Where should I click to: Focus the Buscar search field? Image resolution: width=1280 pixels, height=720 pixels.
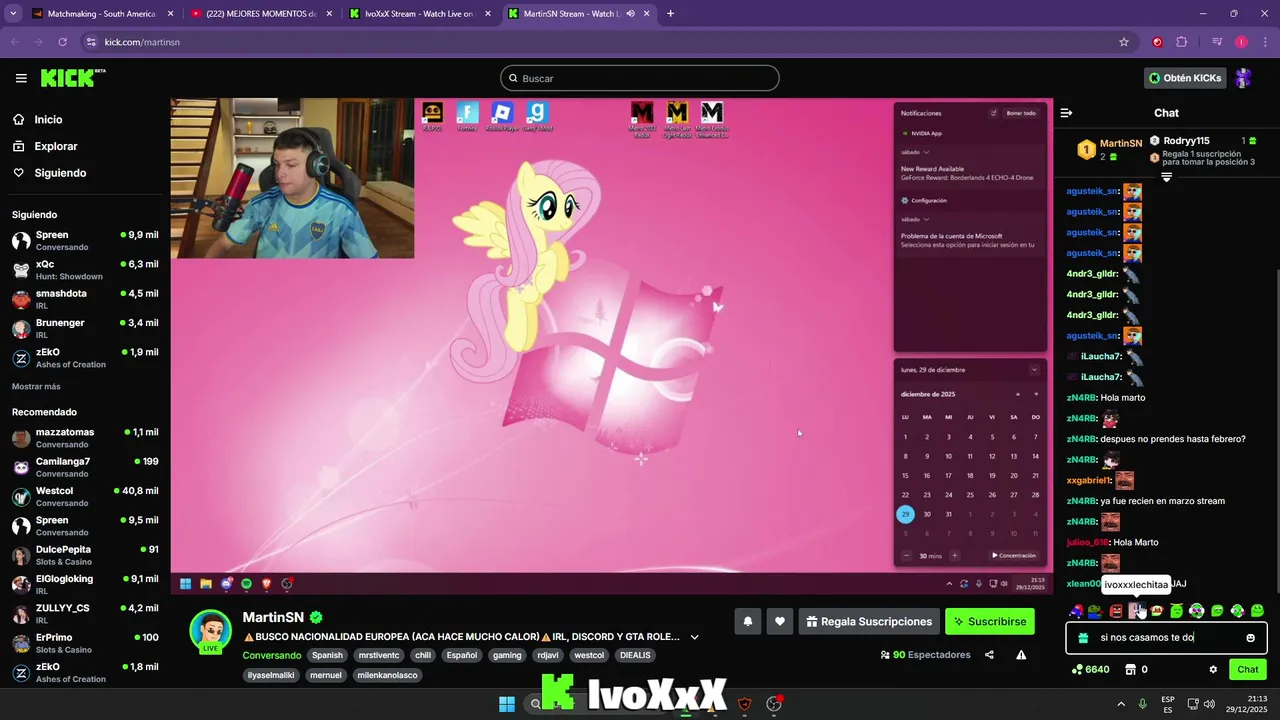coord(640,78)
